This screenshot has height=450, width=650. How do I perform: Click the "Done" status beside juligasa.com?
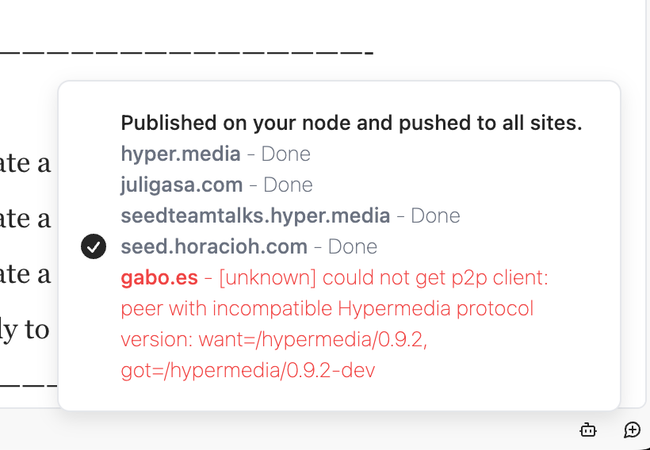[x=288, y=185]
